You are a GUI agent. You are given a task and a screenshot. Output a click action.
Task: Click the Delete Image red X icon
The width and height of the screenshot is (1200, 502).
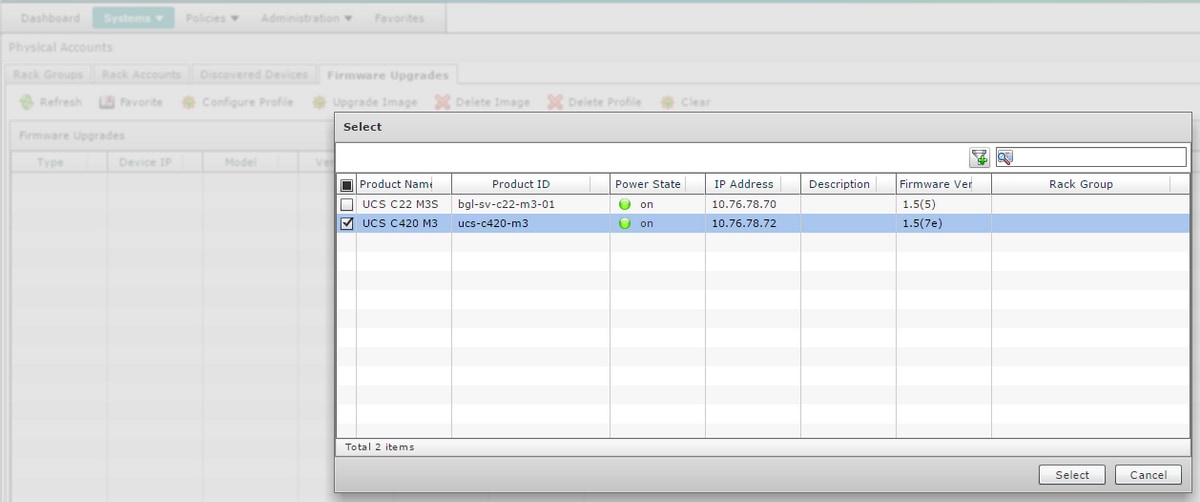tap(442, 102)
